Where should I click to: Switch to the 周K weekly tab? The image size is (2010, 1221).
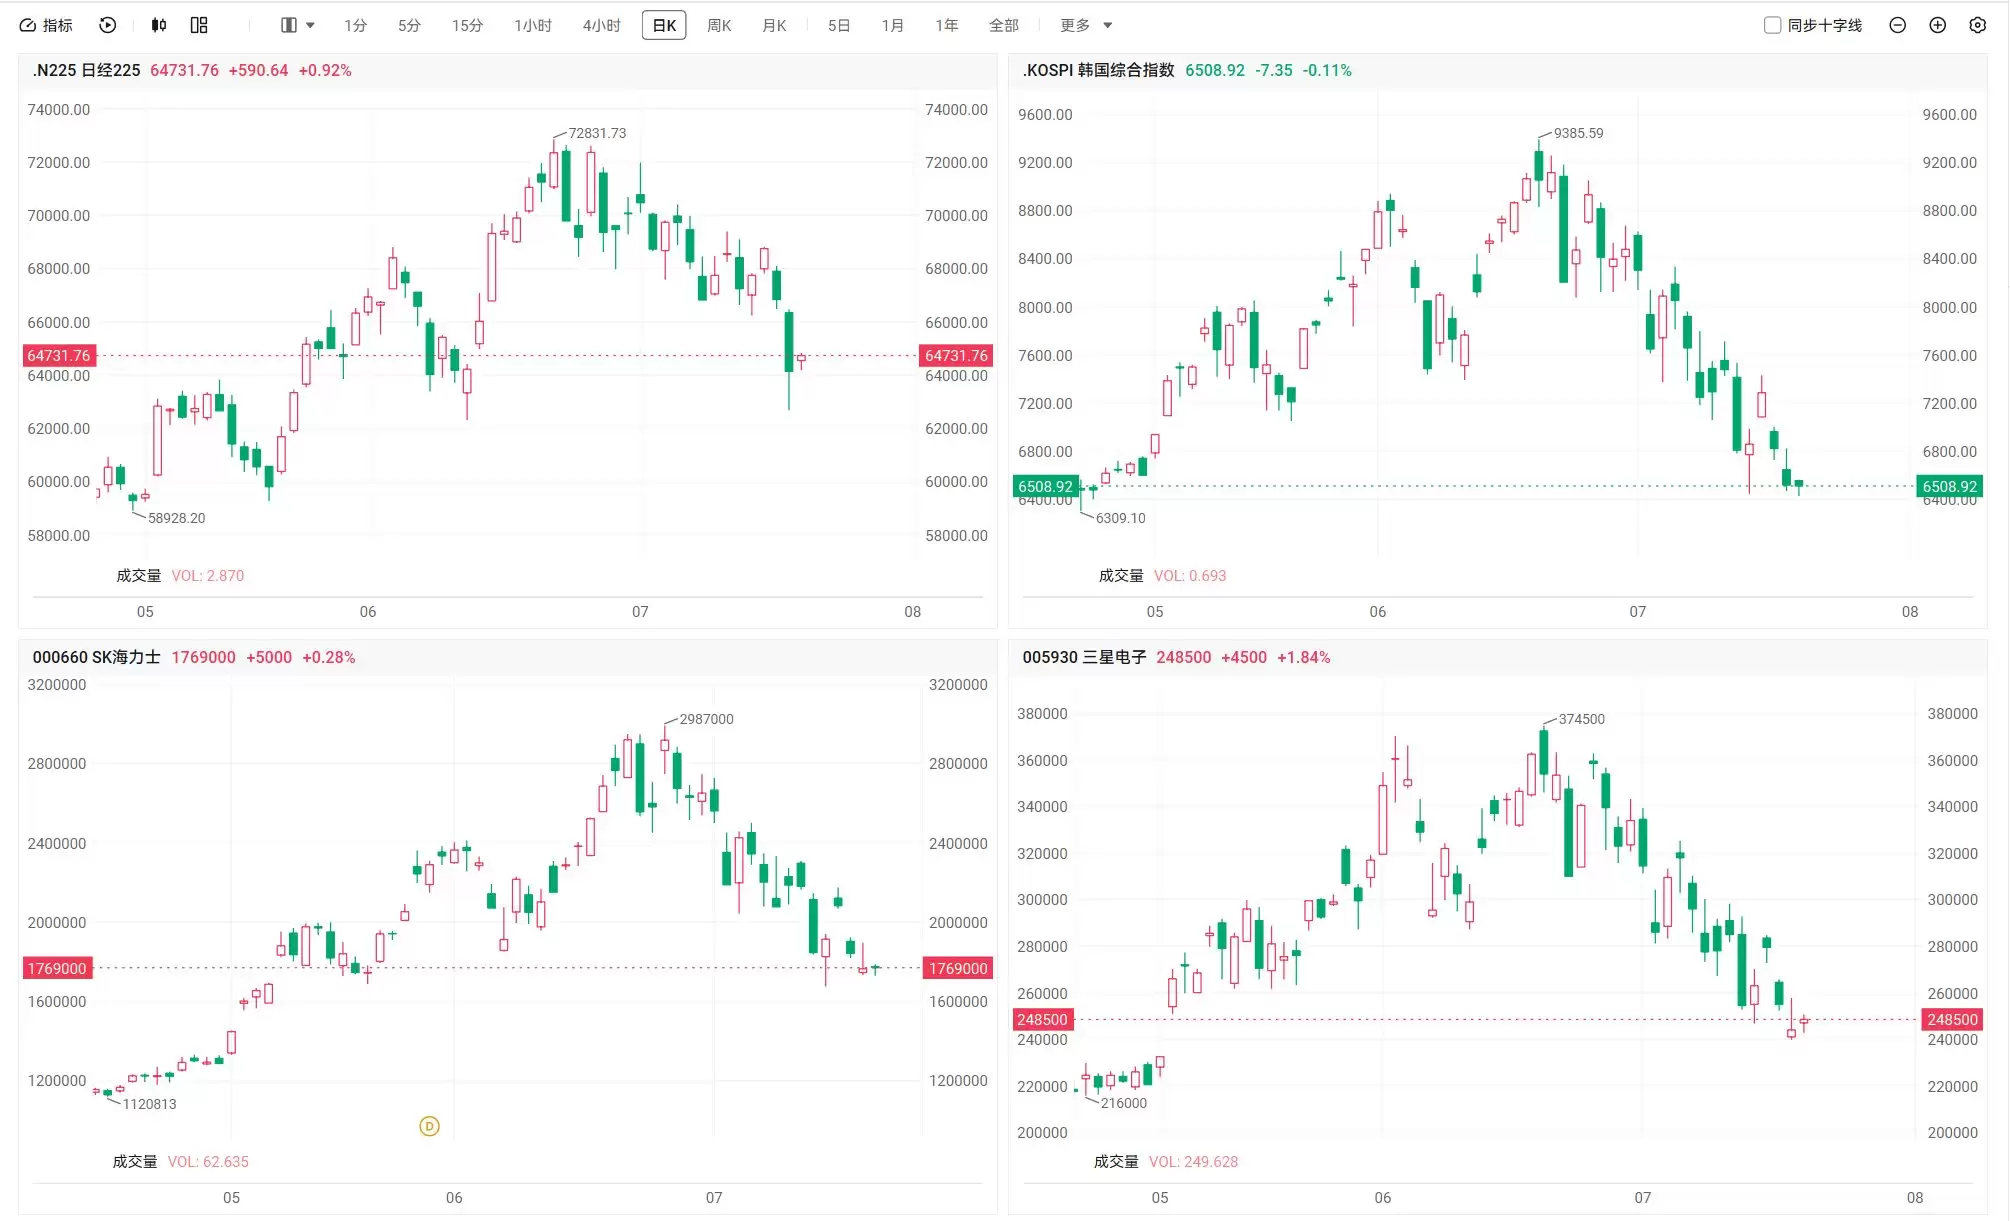point(719,25)
